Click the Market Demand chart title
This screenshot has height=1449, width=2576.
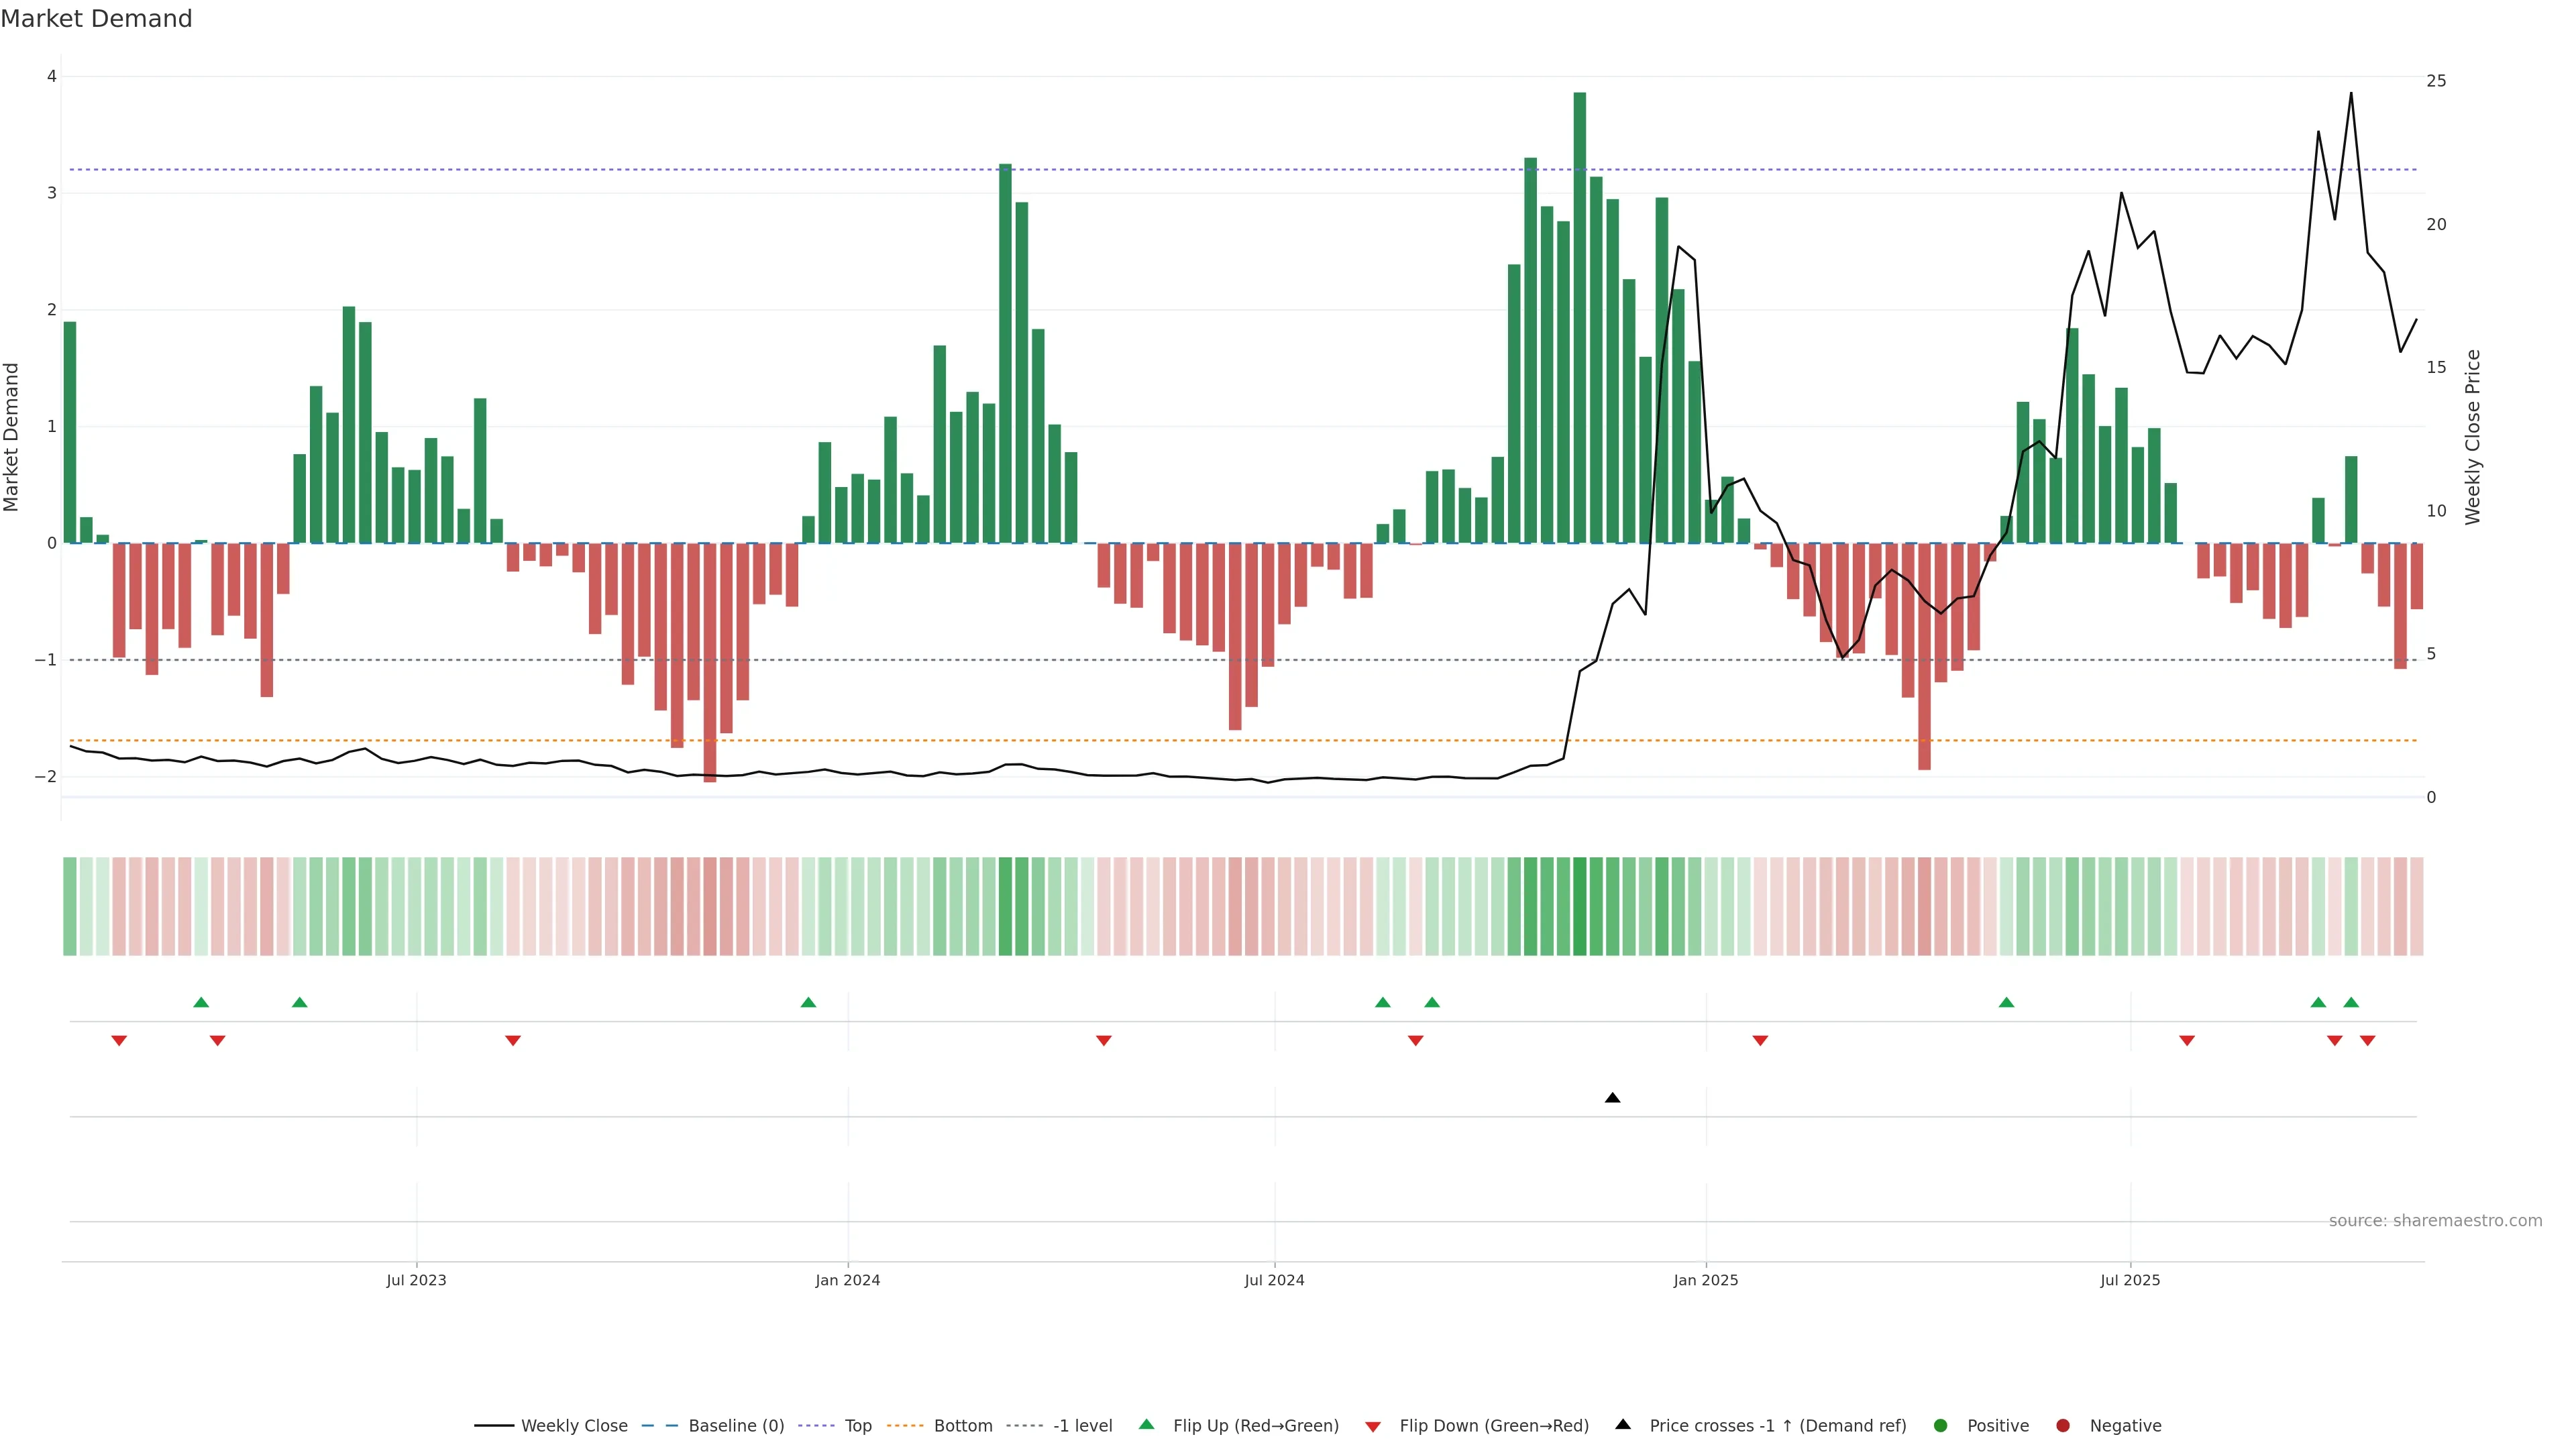pos(96,19)
